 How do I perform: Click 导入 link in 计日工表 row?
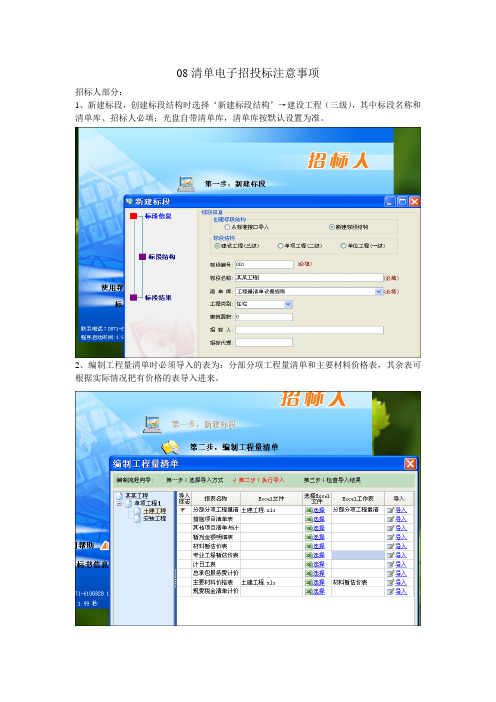pos(401,564)
